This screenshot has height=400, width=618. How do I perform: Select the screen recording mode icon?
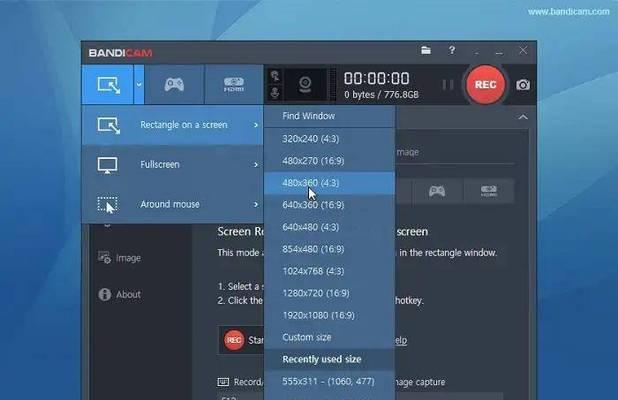click(x=108, y=85)
